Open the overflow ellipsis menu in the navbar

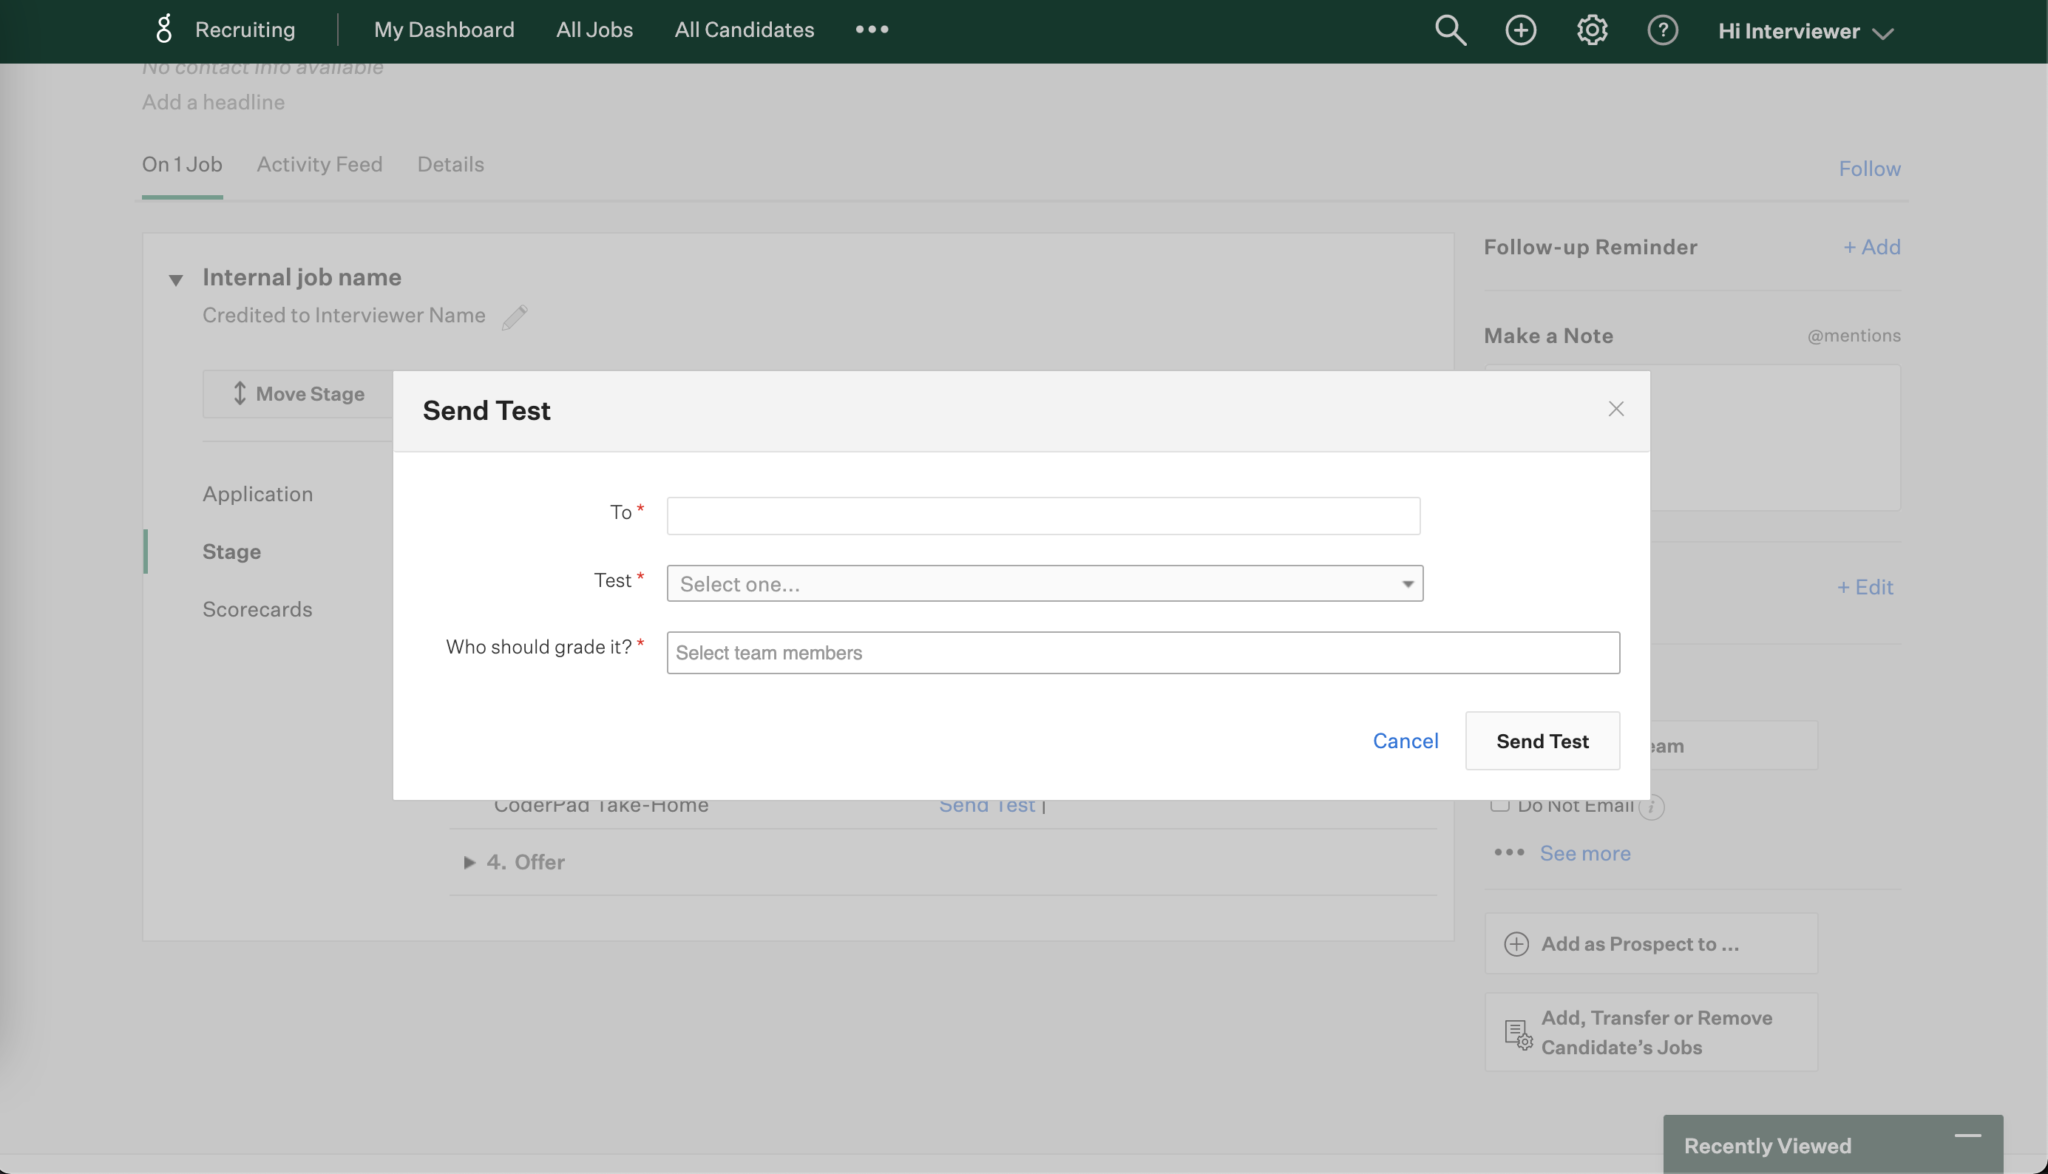click(x=871, y=30)
